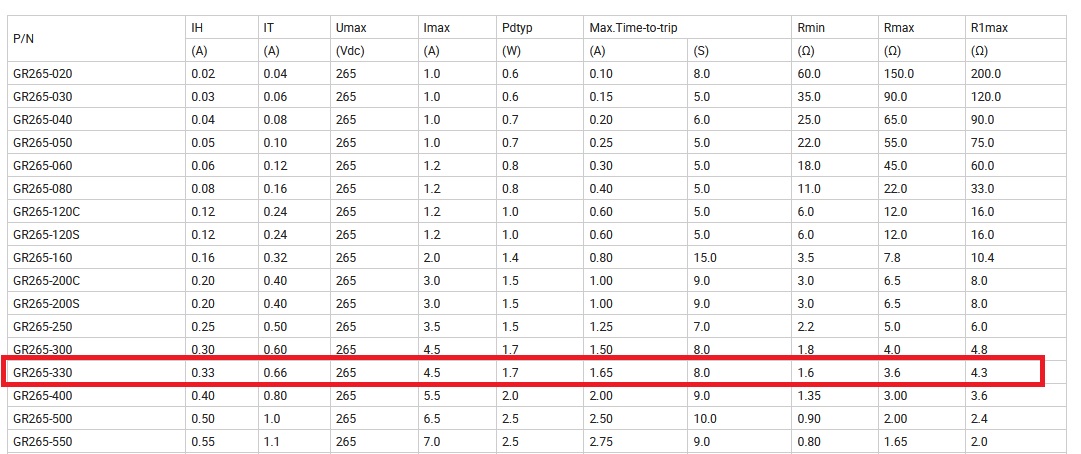Click the Rmax column header
The image size is (1081, 454).
tap(899, 28)
